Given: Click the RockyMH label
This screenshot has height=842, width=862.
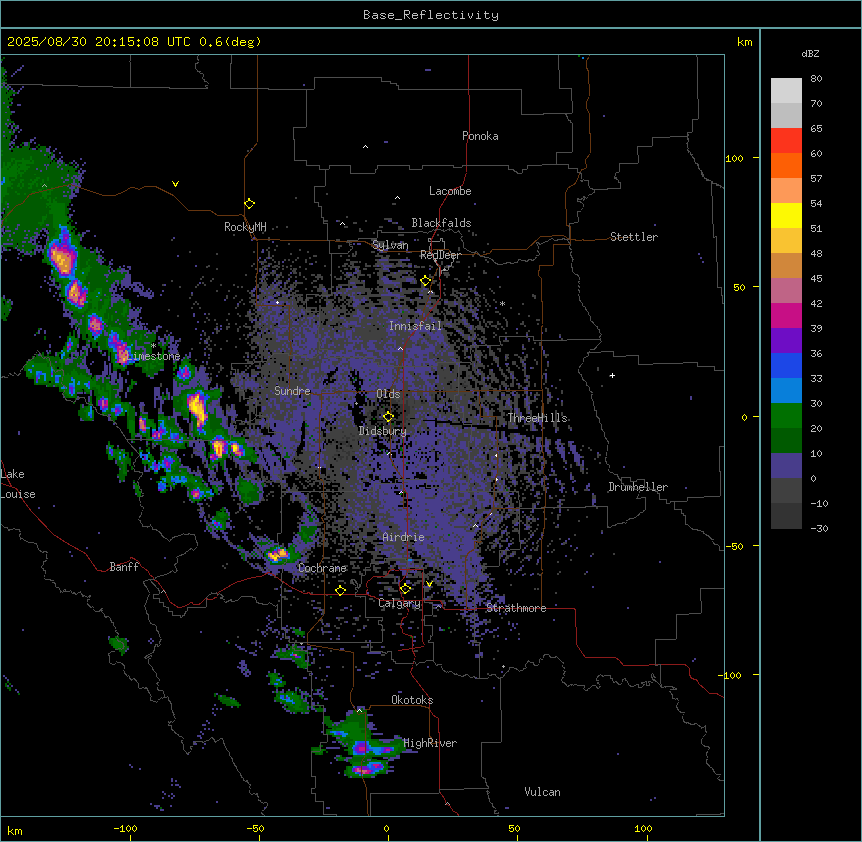Looking at the screenshot, I should (245, 227).
